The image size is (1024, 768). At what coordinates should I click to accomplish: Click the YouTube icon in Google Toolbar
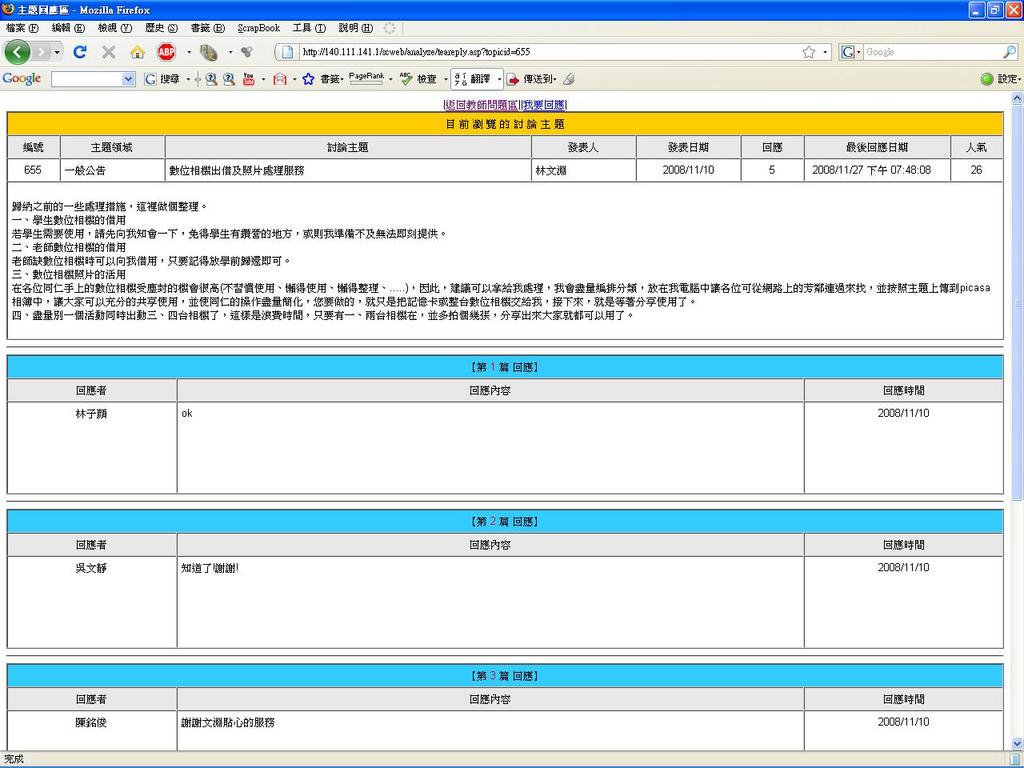[x=248, y=79]
